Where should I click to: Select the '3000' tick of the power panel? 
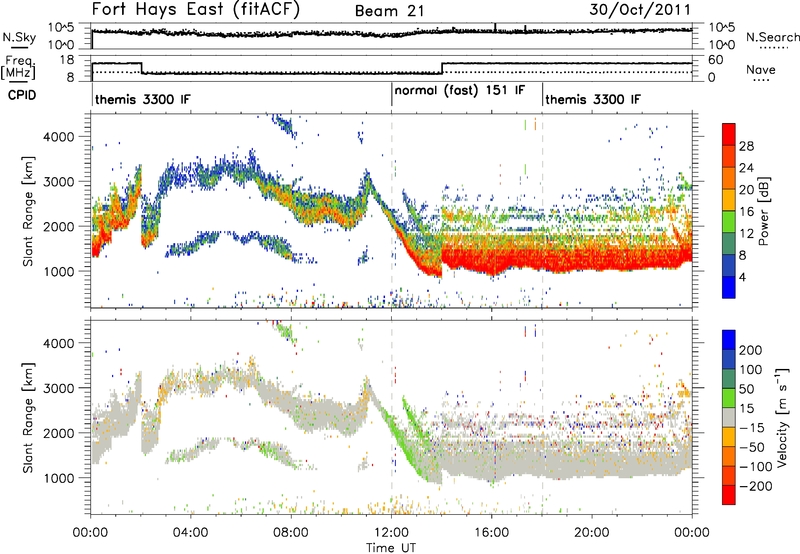pyautogui.click(x=59, y=182)
